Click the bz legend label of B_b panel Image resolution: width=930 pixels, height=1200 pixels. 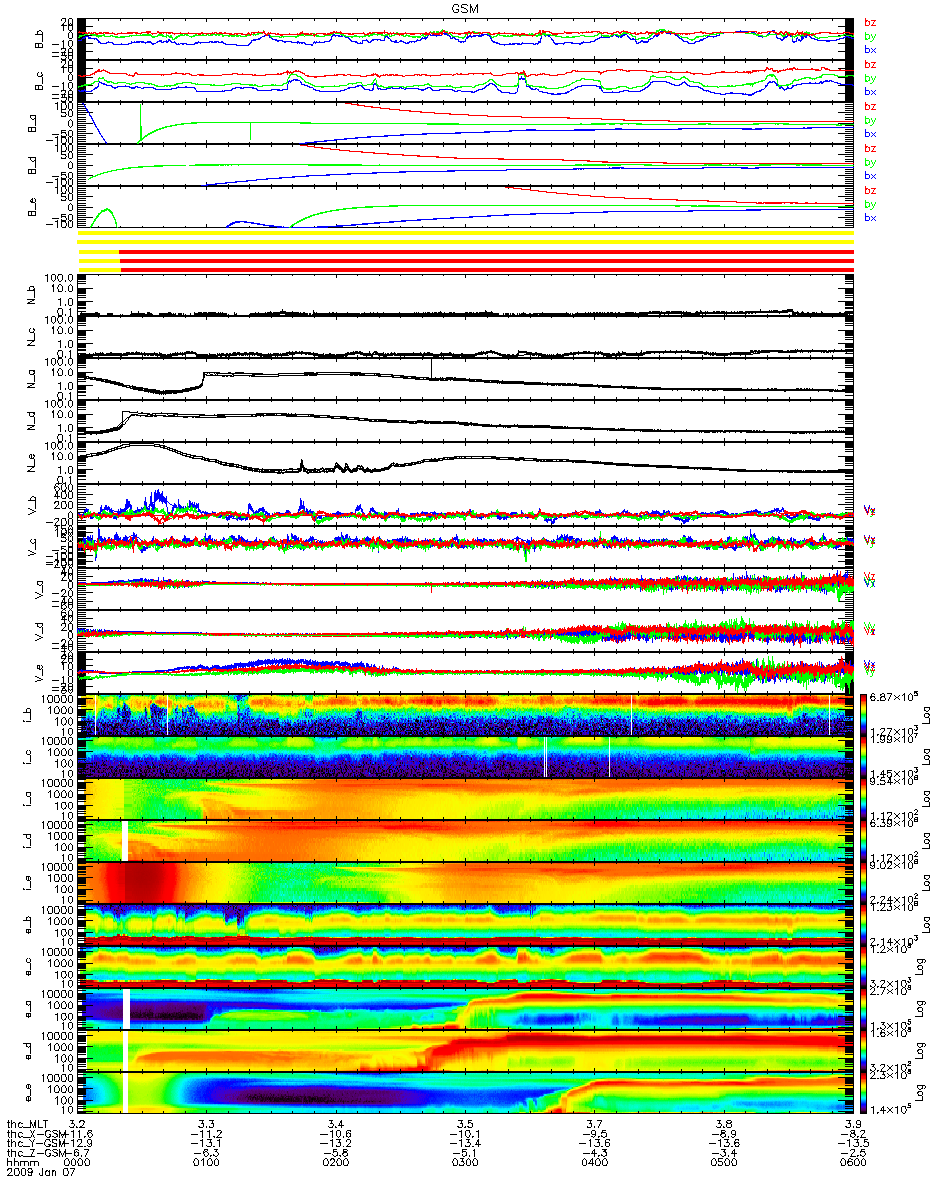coord(870,23)
